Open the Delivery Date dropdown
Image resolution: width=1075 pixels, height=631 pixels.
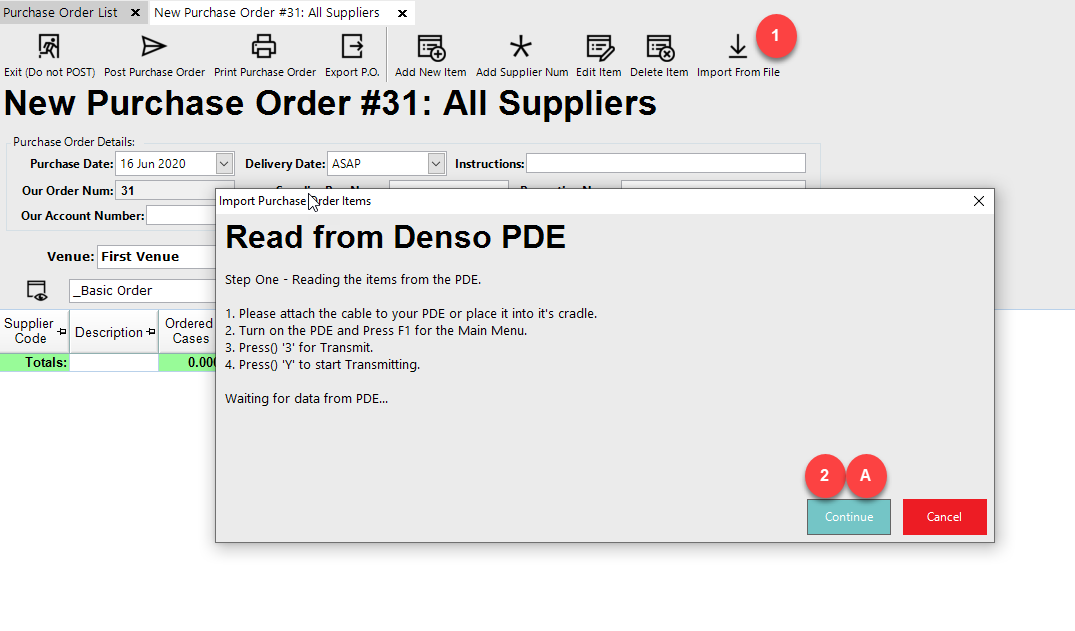[x=435, y=164]
